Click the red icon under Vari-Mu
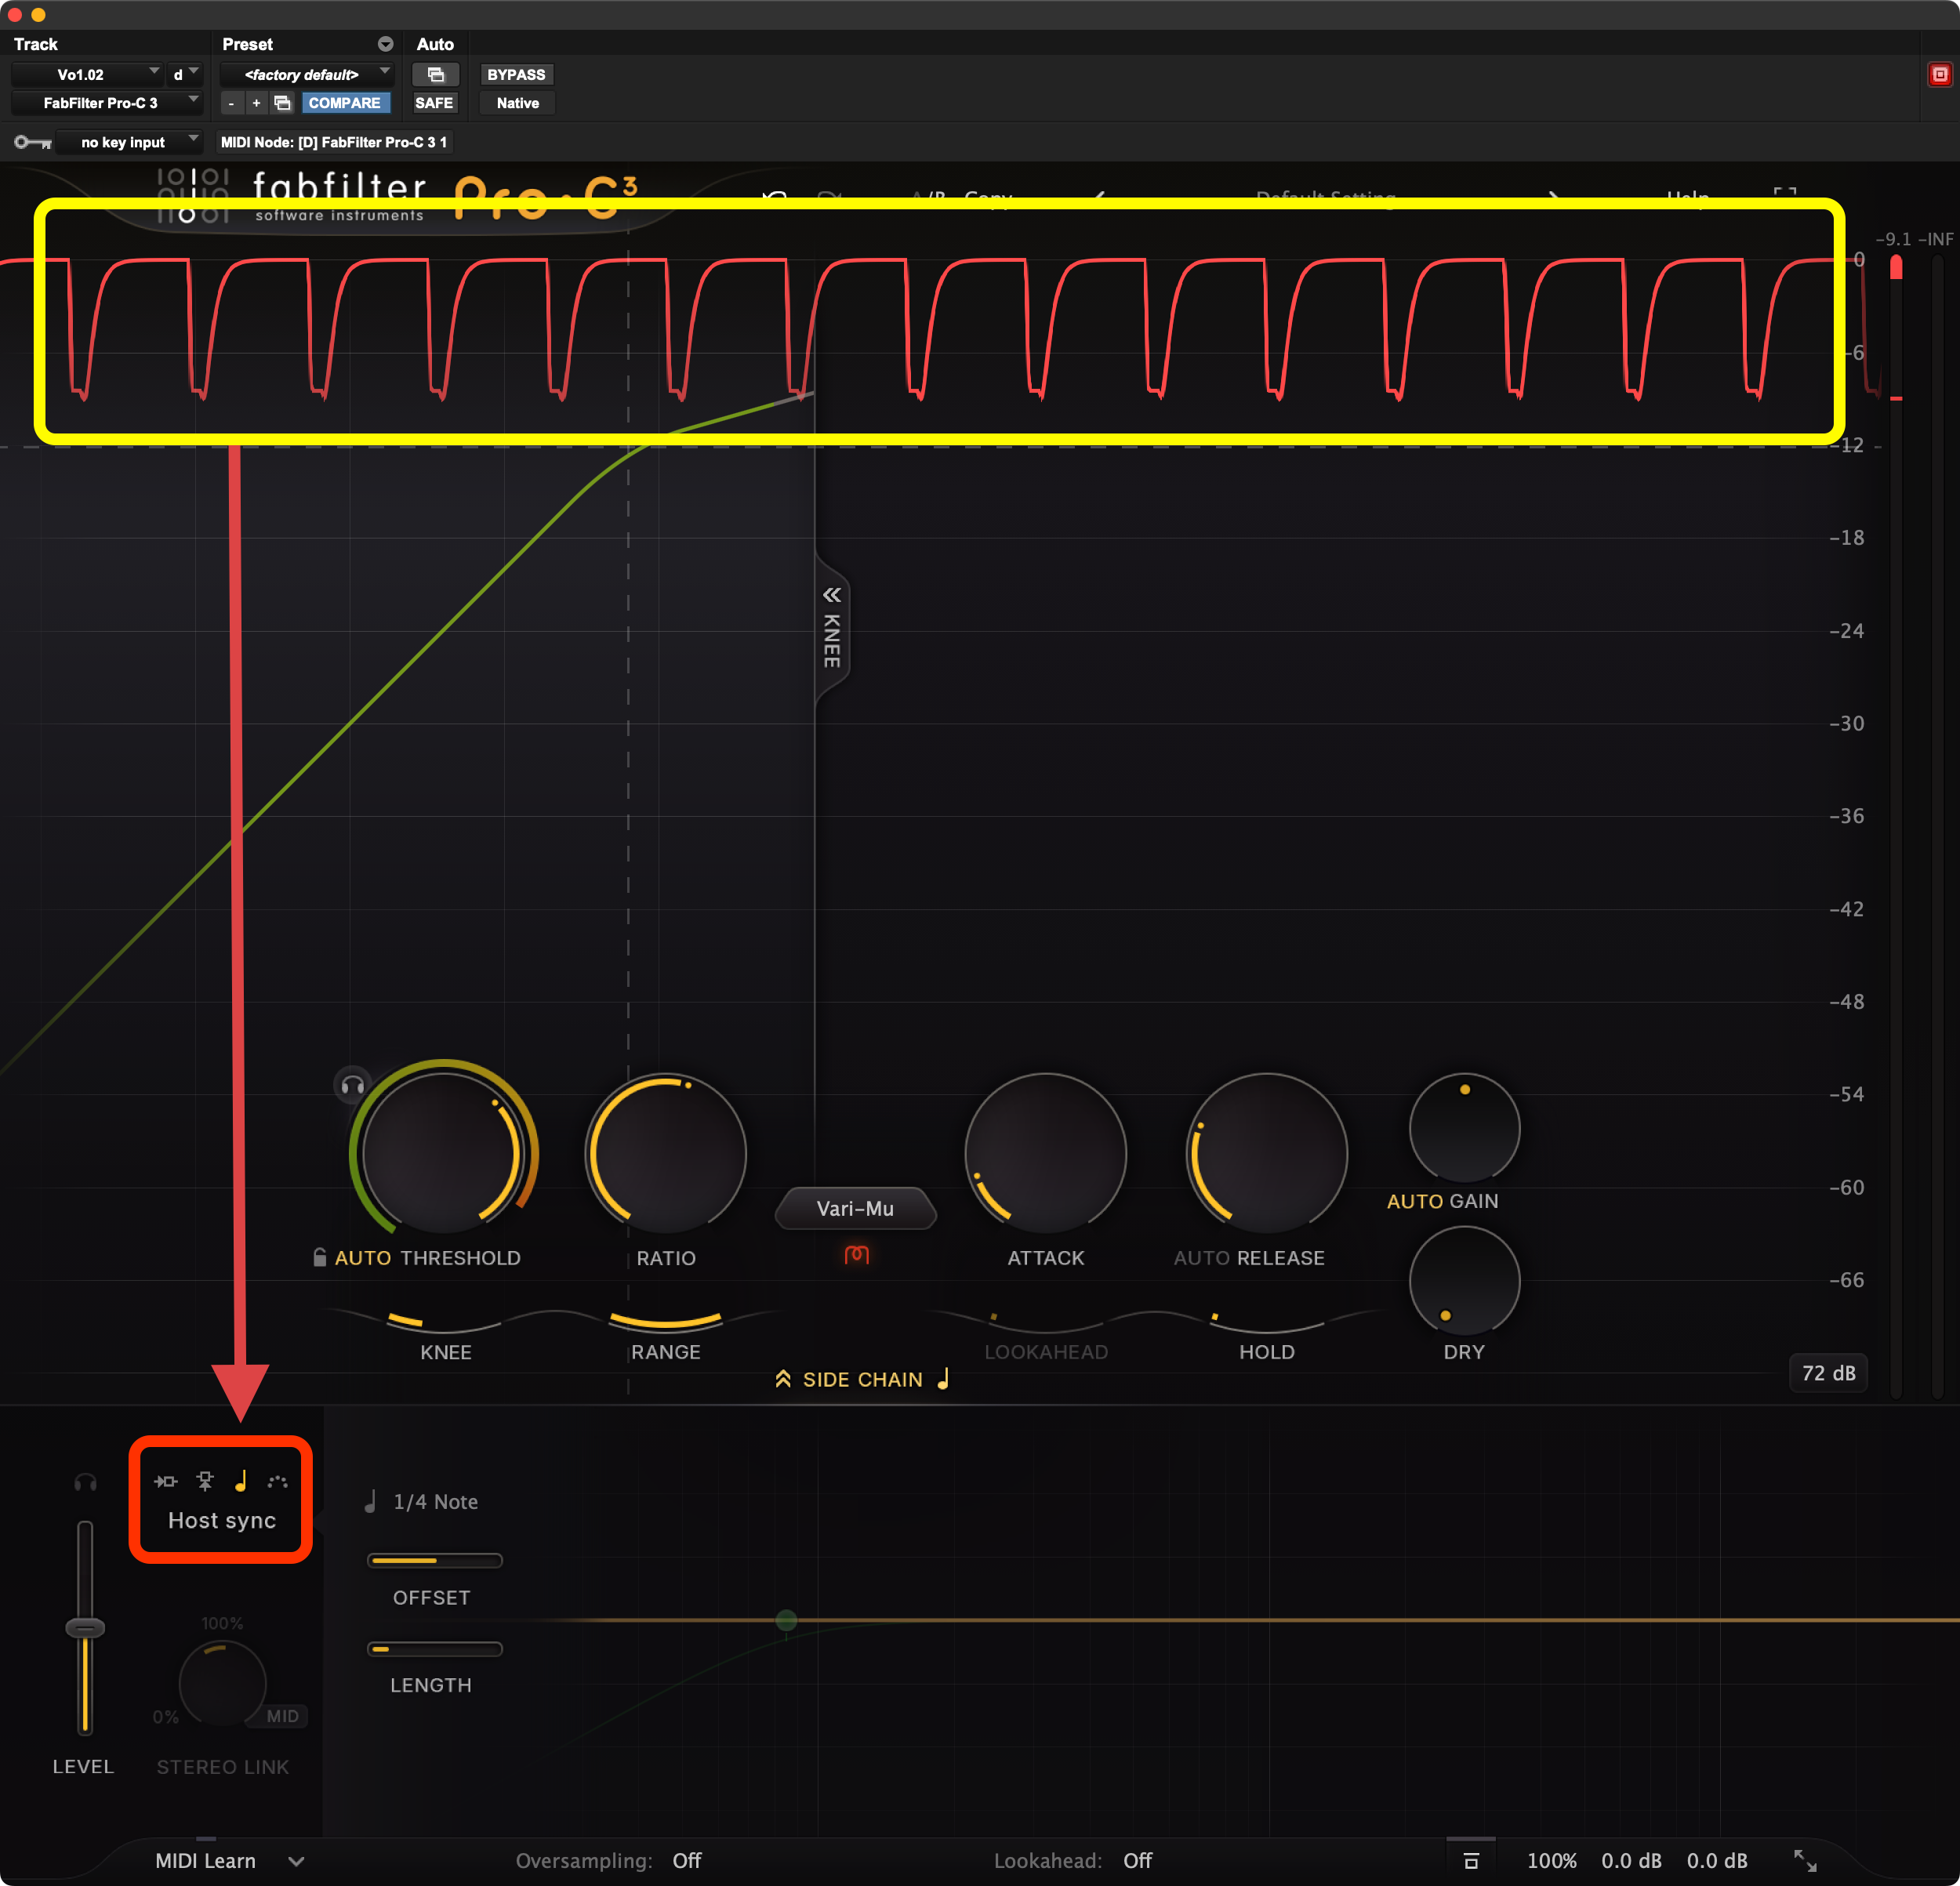 pos(856,1255)
